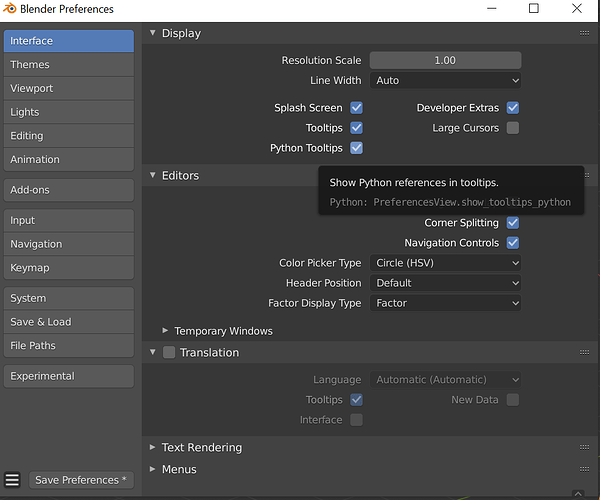The width and height of the screenshot is (600, 500).
Task: Go to the System tab
Action: (69, 298)
